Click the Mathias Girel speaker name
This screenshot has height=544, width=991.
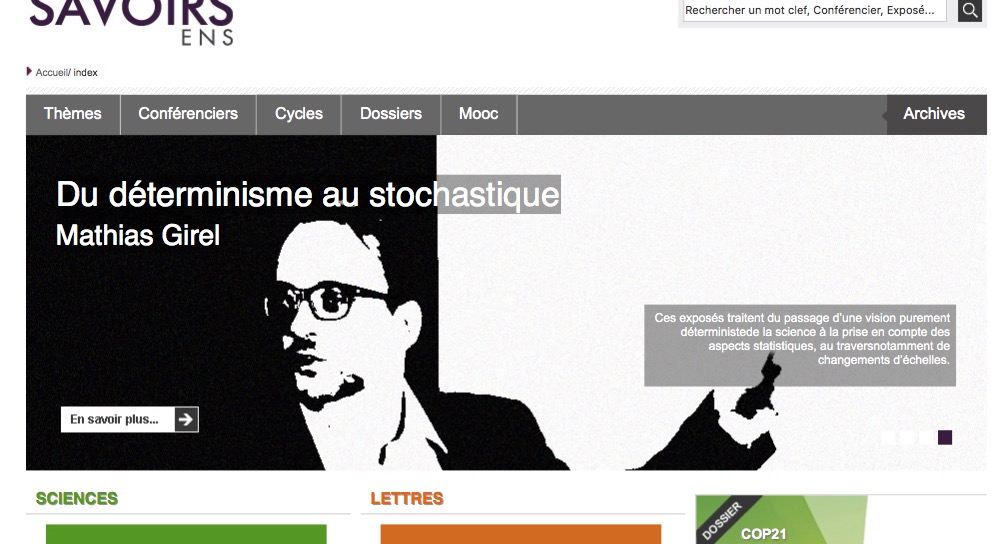click(x=138, y=236)
